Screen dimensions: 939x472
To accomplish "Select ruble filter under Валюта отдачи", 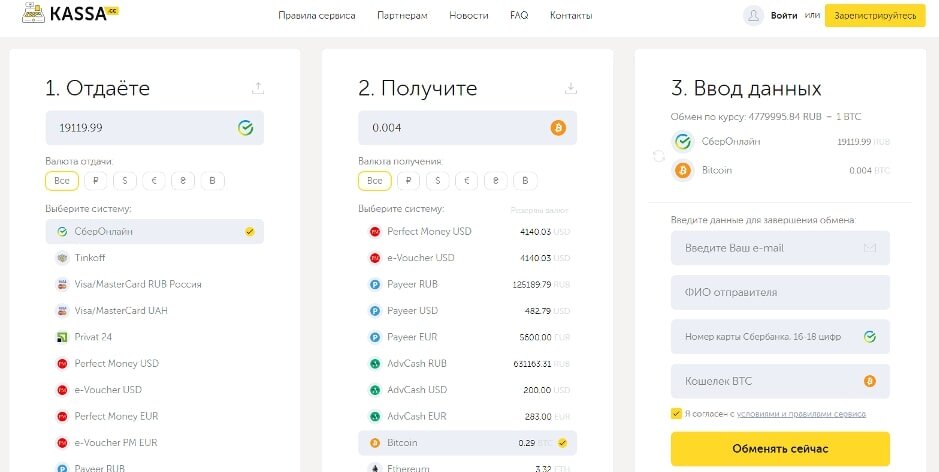I will coord(96,181).
